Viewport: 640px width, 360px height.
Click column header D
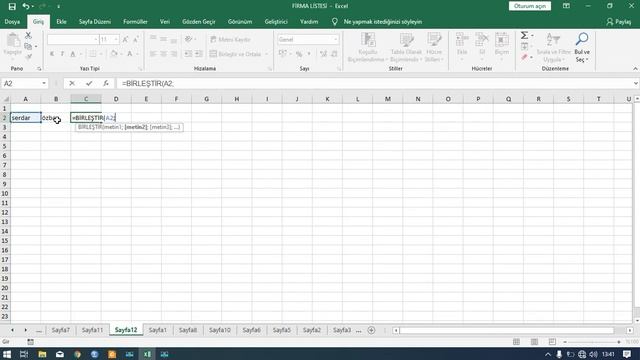tap(116, 99)
